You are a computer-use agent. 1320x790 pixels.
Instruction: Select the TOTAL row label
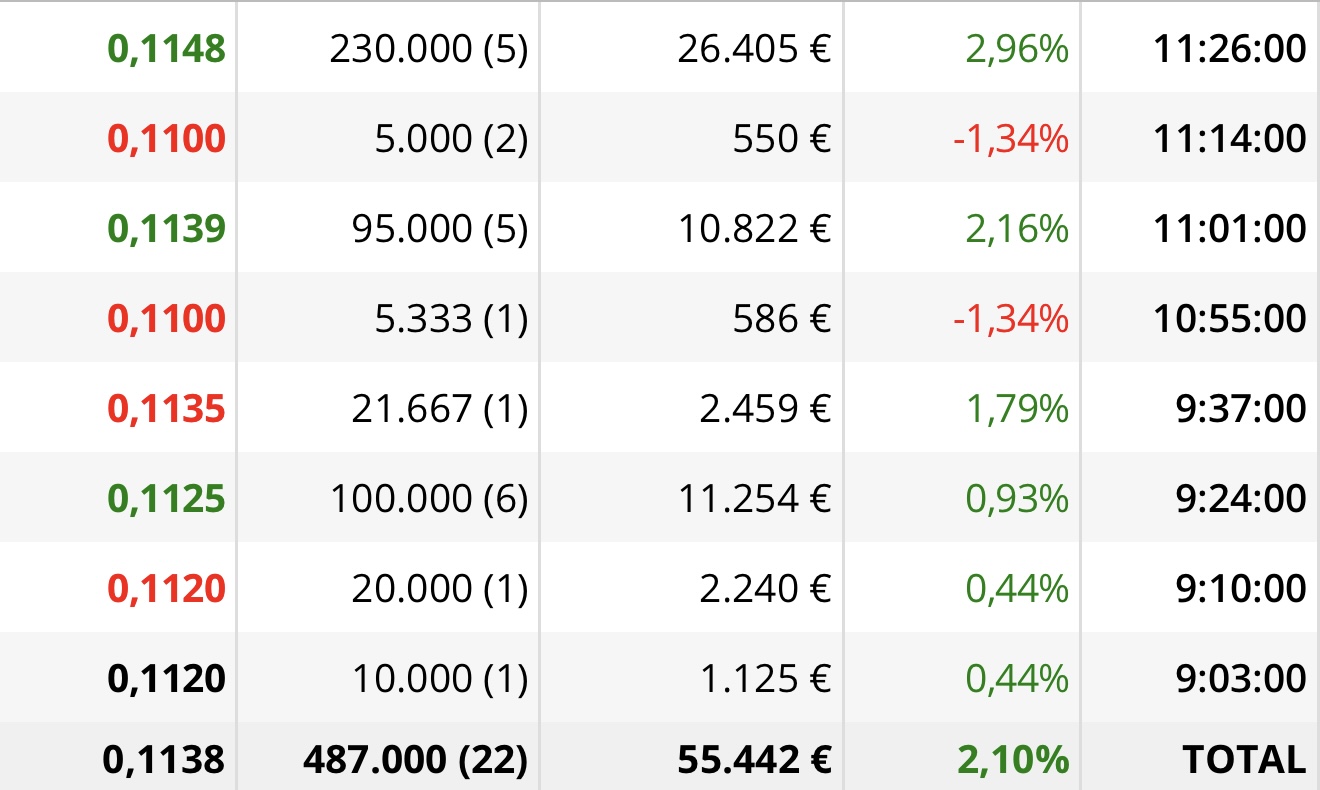pos(1245,760)
